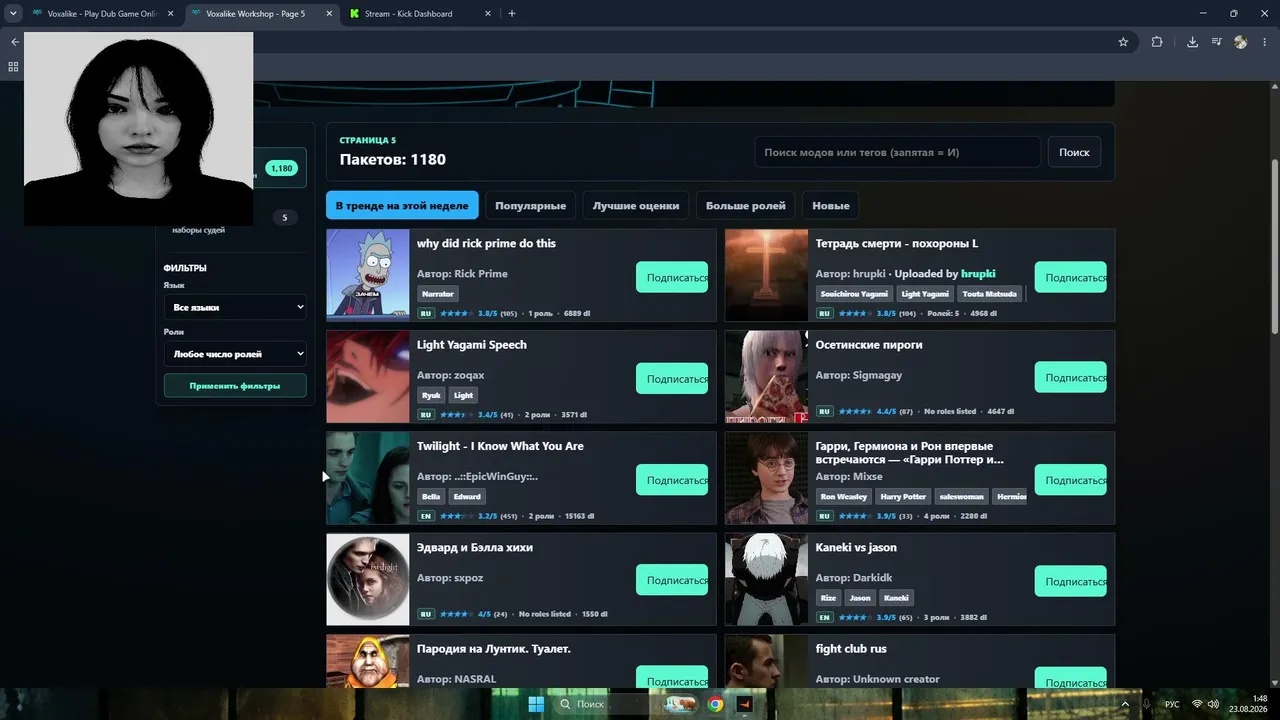Click the 'Применить фильтры' button
This screenshot has width=1280, height=720.
[235, 385]
